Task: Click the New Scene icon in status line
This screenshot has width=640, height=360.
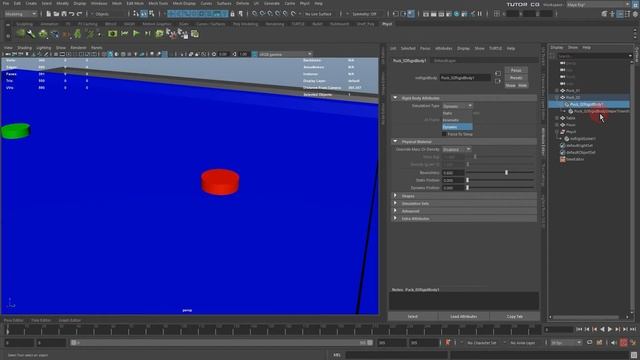Action: [x=49, y=14]
